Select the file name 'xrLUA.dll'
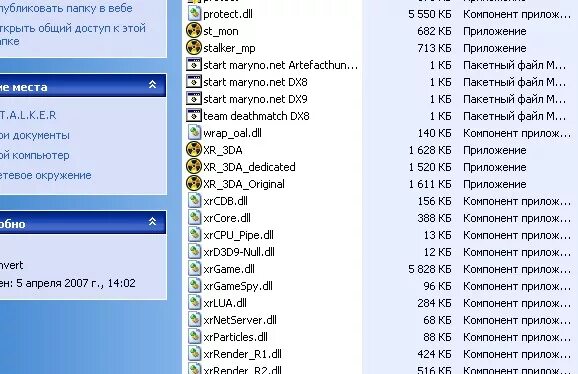 (x=225, y=303)
